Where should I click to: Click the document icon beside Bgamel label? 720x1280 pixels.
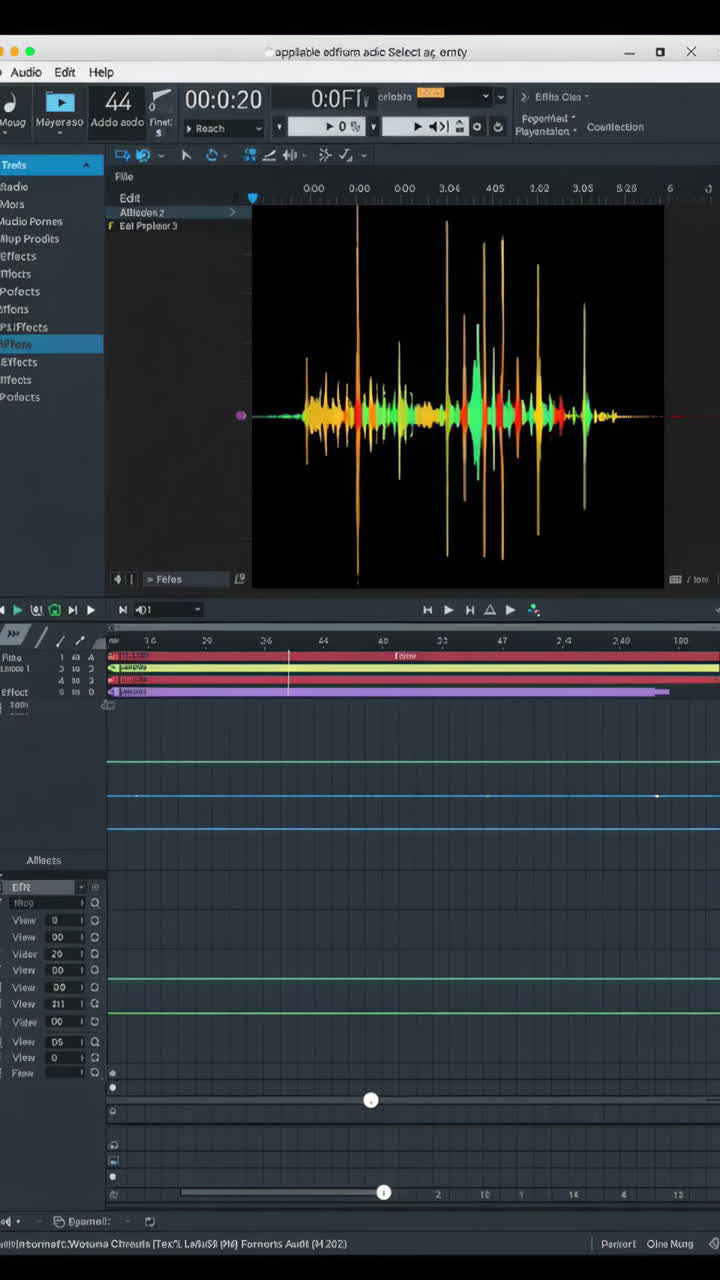(59, 1221)
